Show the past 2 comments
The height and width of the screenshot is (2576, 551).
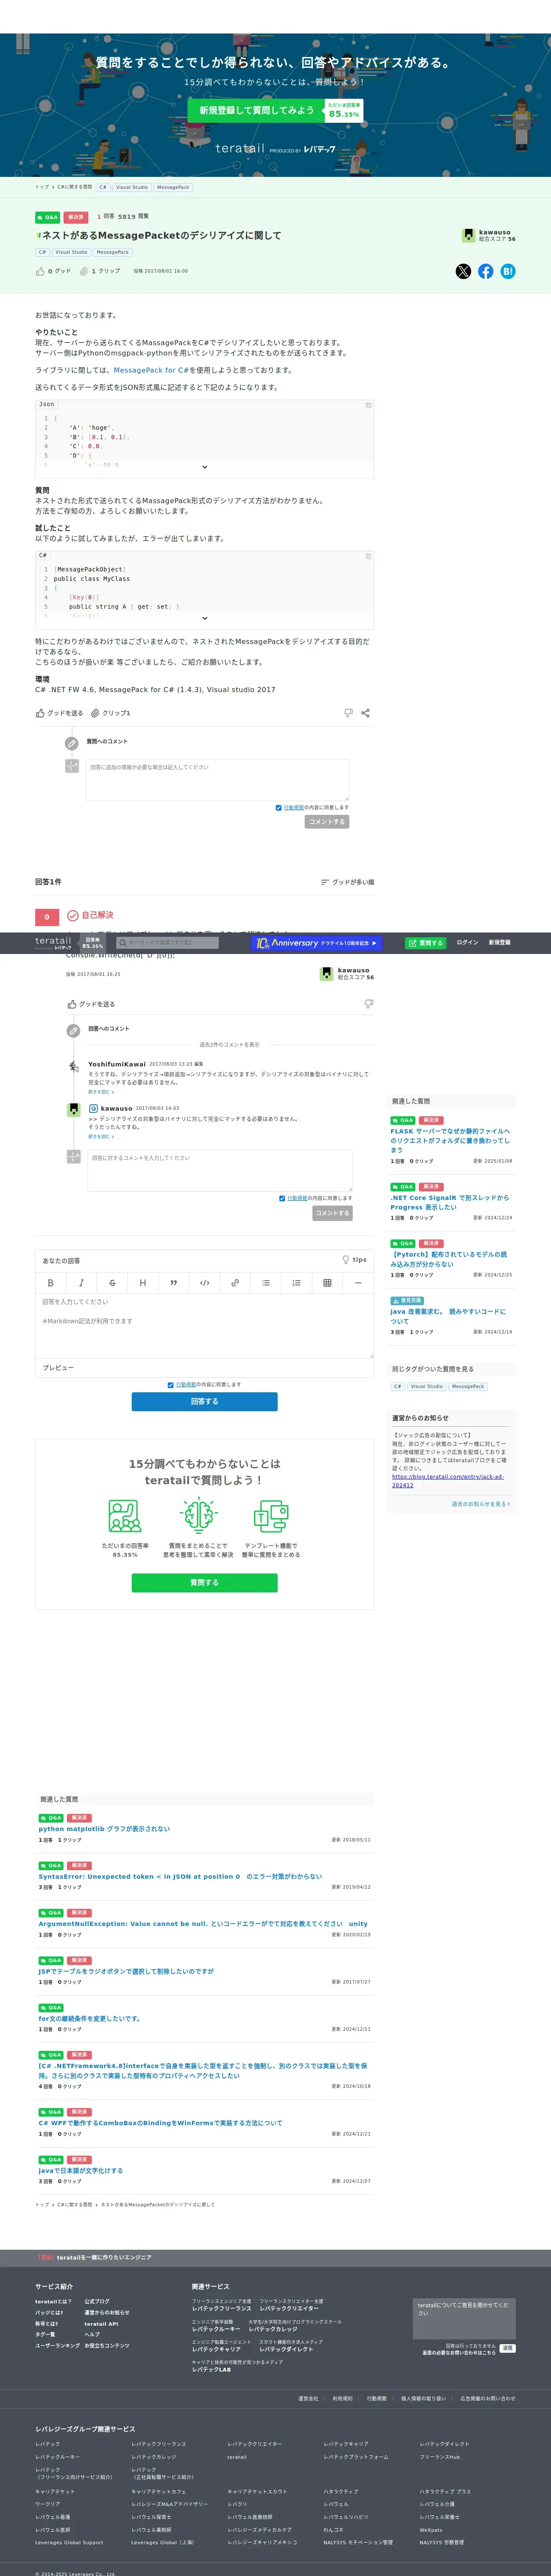[229, 1045]
